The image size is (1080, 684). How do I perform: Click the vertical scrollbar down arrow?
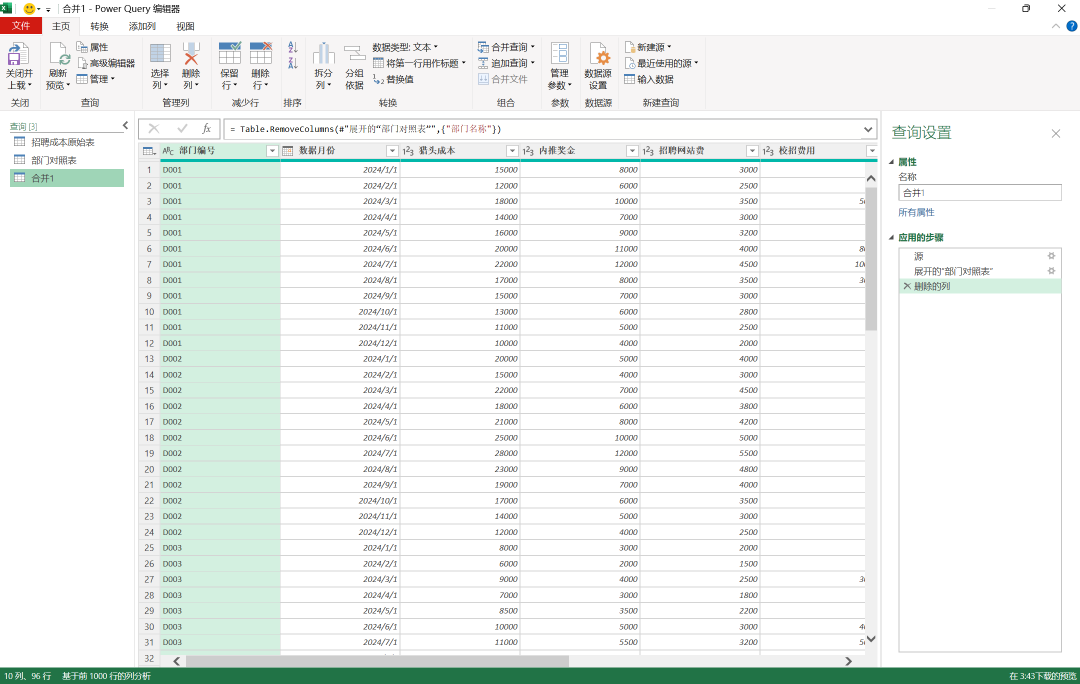[871, 639]
